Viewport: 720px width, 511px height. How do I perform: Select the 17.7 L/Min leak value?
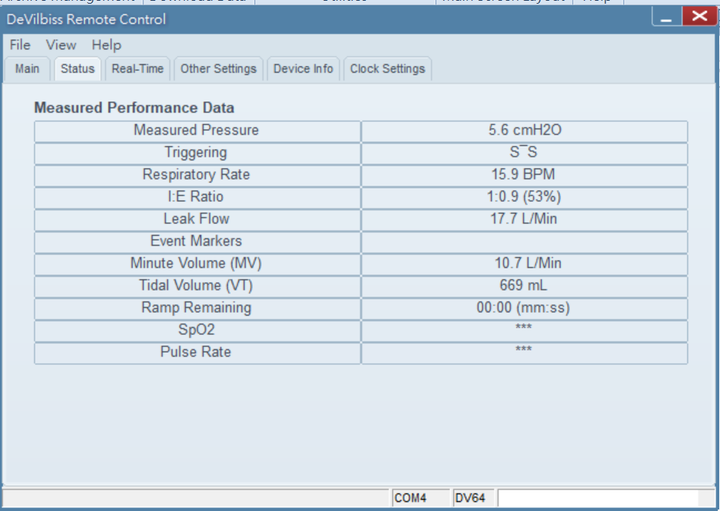coord(523,219)
